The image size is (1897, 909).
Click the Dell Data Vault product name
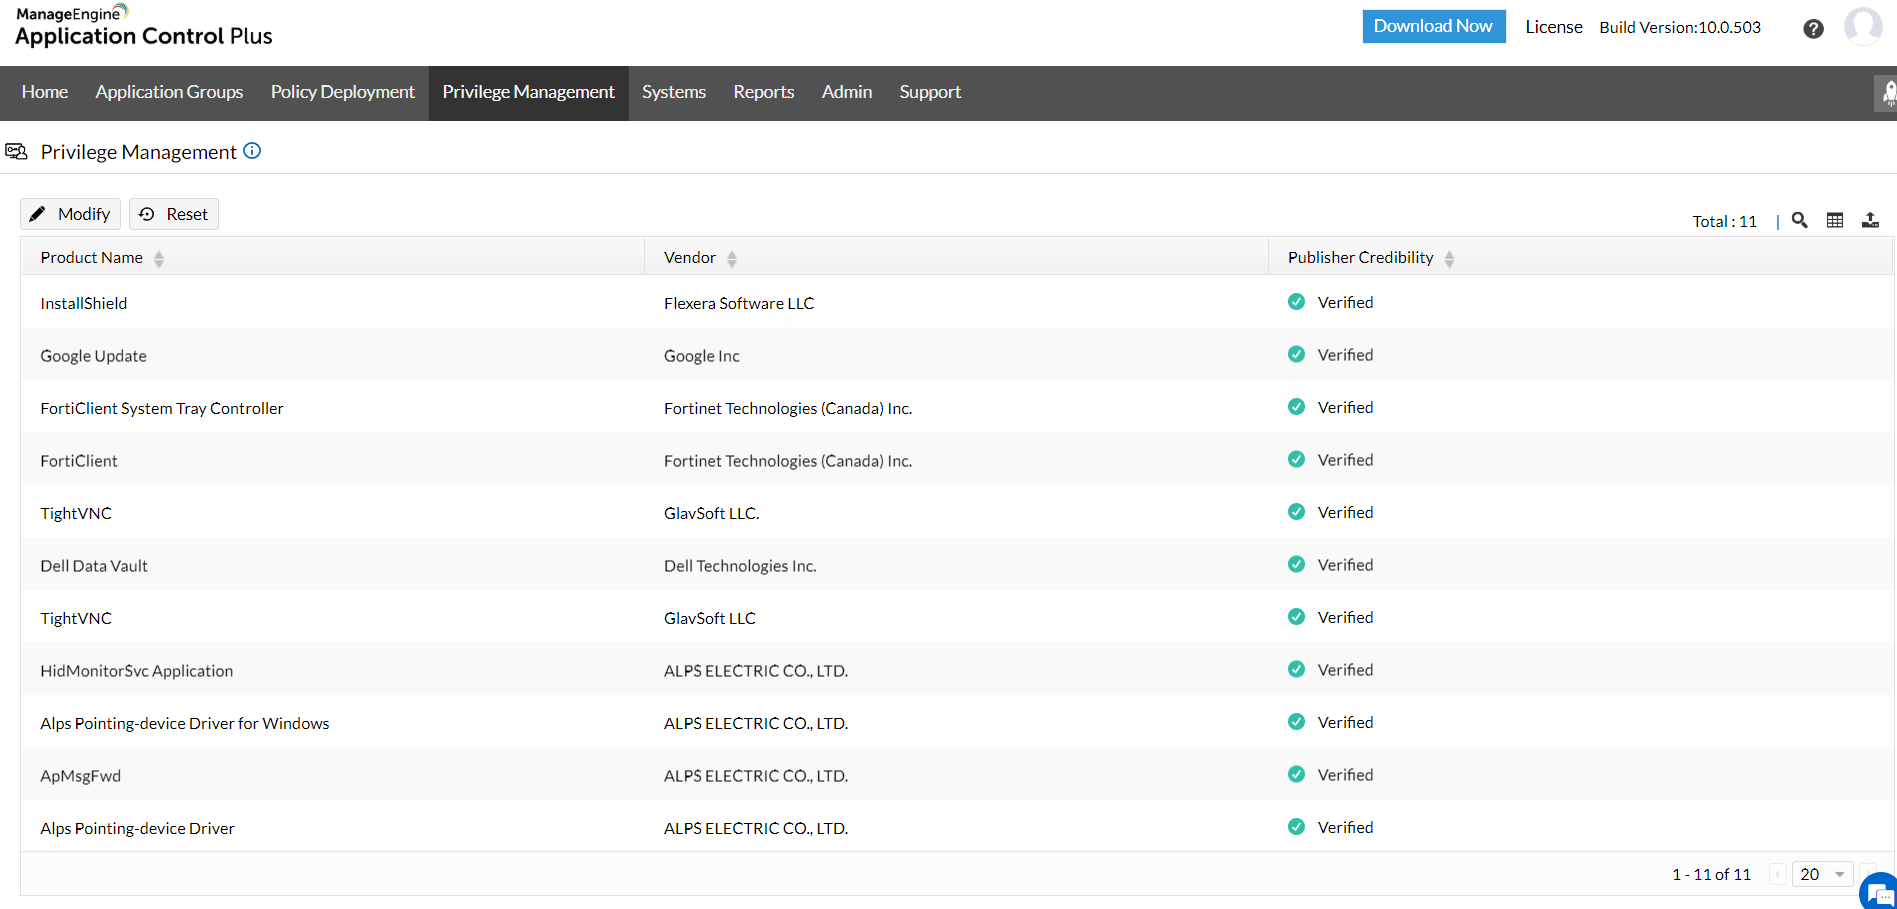point(94,566)
